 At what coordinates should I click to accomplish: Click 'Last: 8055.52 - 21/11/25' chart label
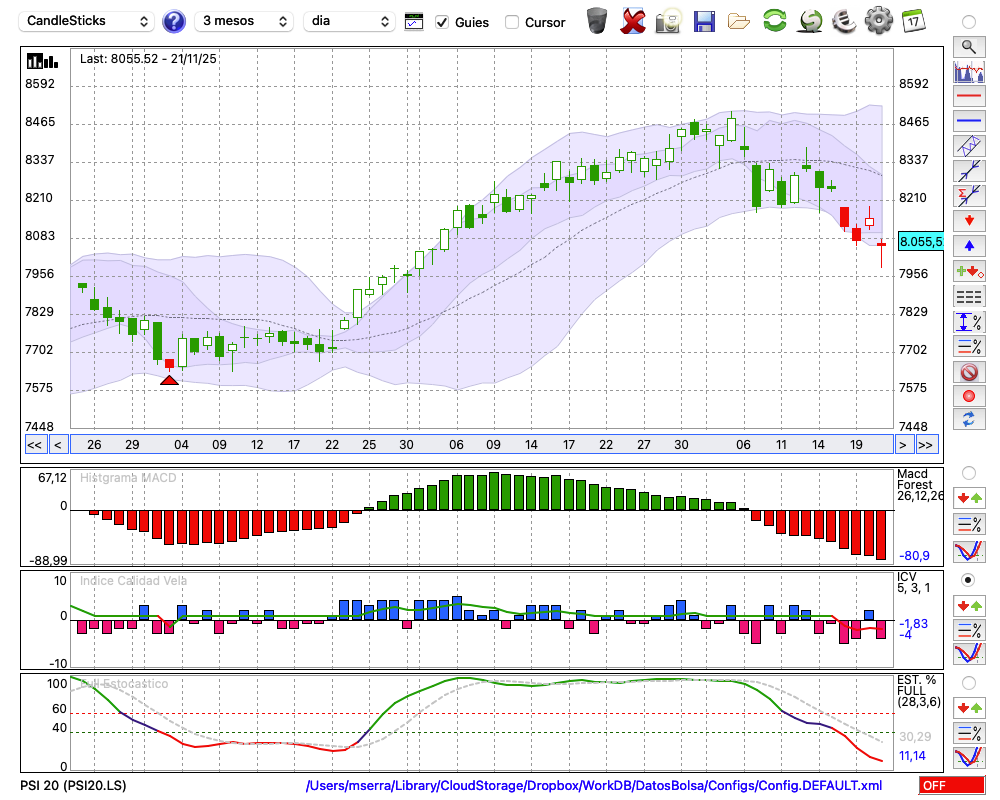(x=148, y=59)
